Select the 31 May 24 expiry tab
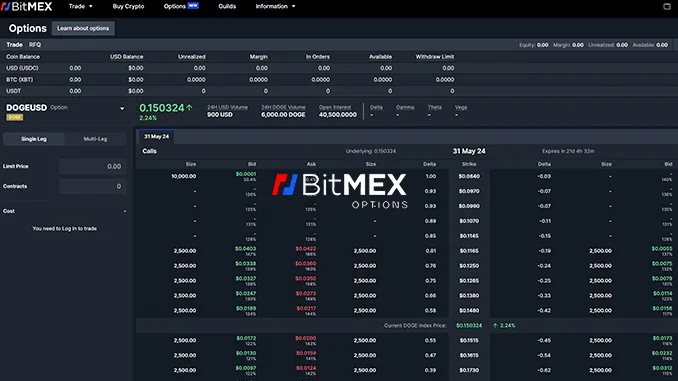The image size is (678, 381). pos(156,137)
